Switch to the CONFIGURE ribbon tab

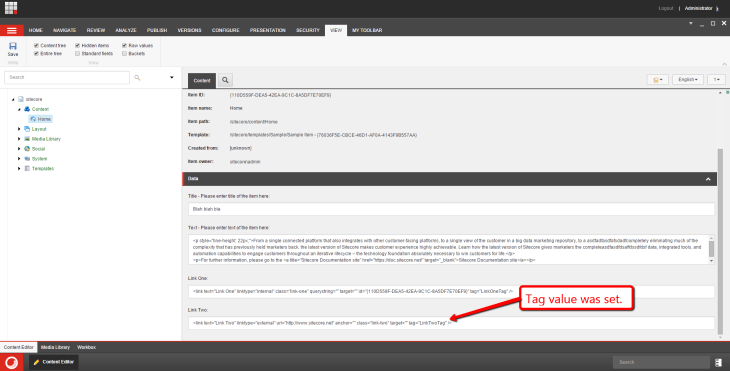(x=226, y=30)
